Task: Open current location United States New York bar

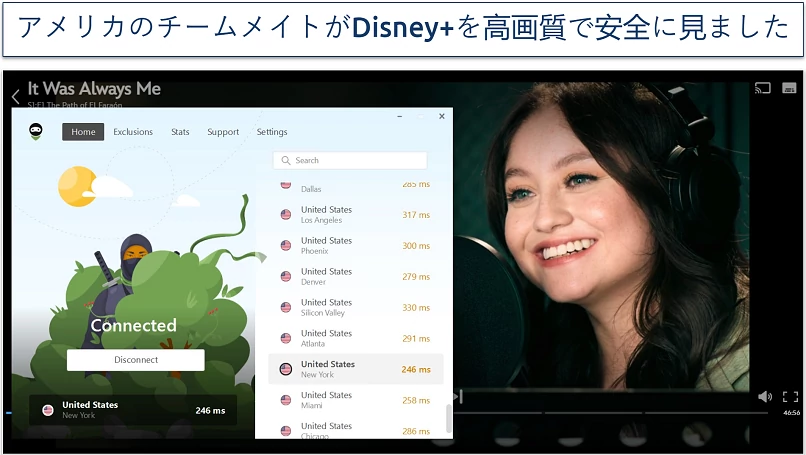Action: 133,410
